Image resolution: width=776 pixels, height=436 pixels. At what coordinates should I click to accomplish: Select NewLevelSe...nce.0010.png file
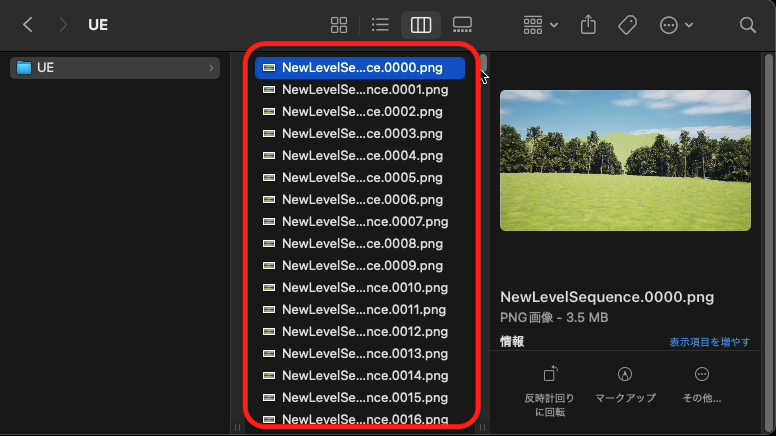[x=360, y=288]
